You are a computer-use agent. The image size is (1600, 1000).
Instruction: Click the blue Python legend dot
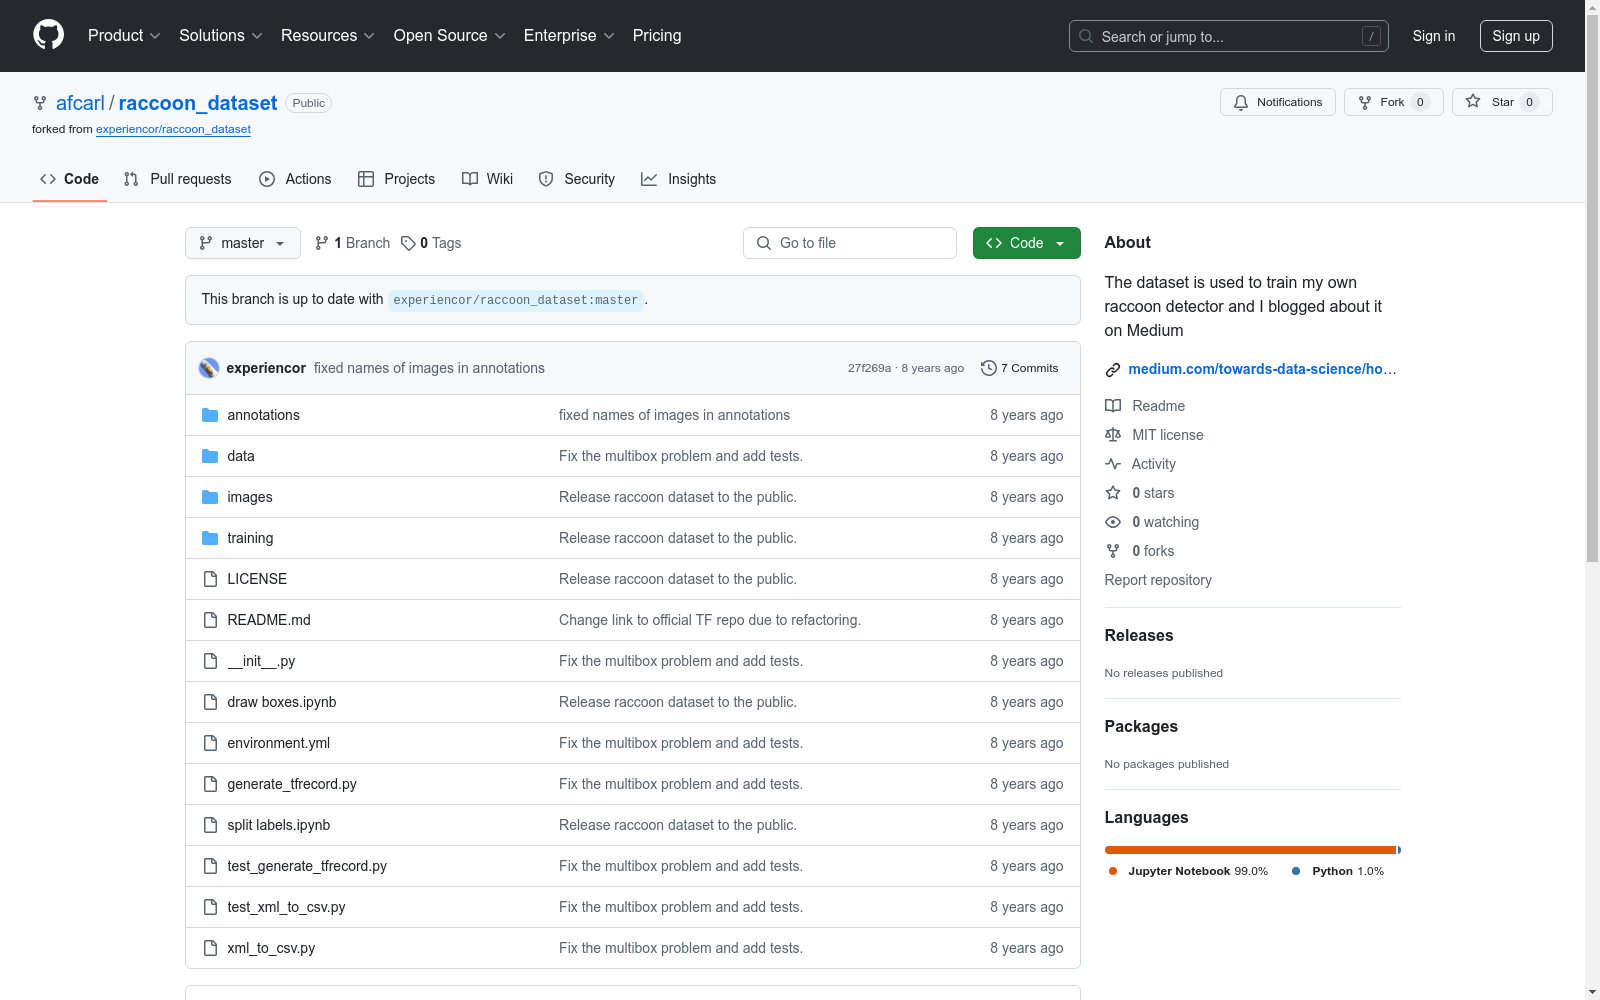(1296, 871)
